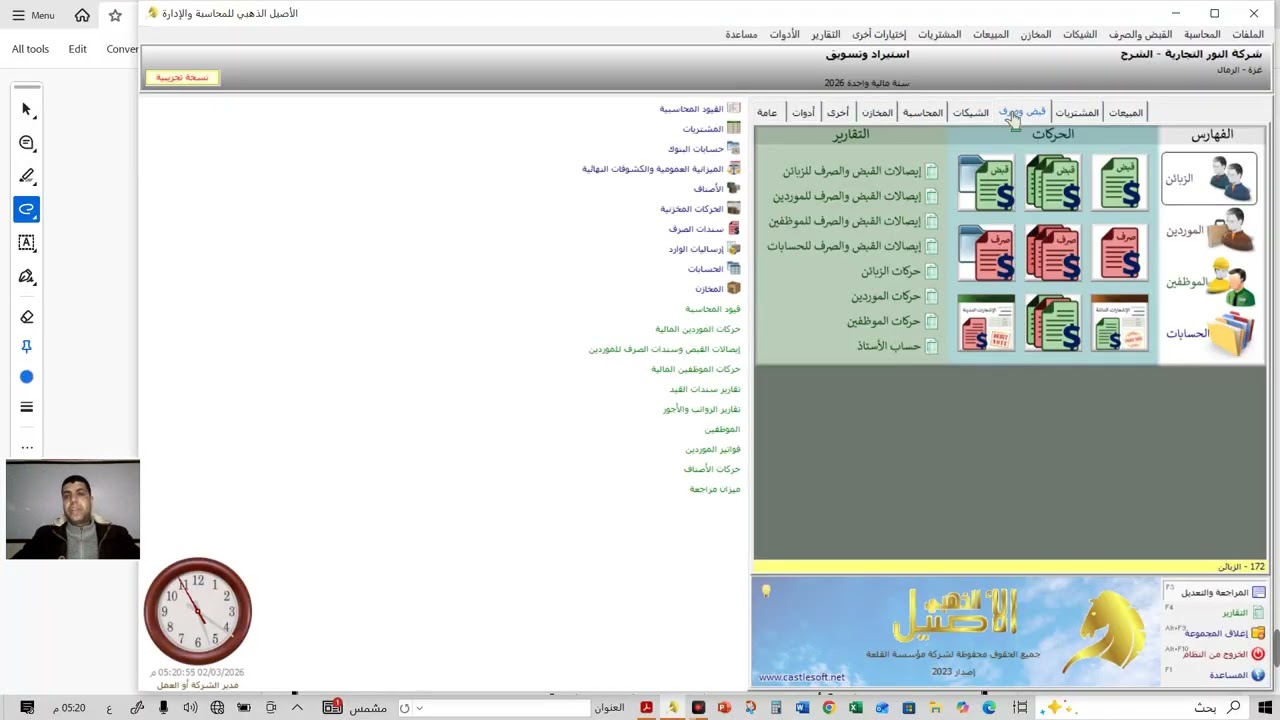Select the text box tool in sidebar
This screenshot has height=720, width=1280.
(27, 243)
